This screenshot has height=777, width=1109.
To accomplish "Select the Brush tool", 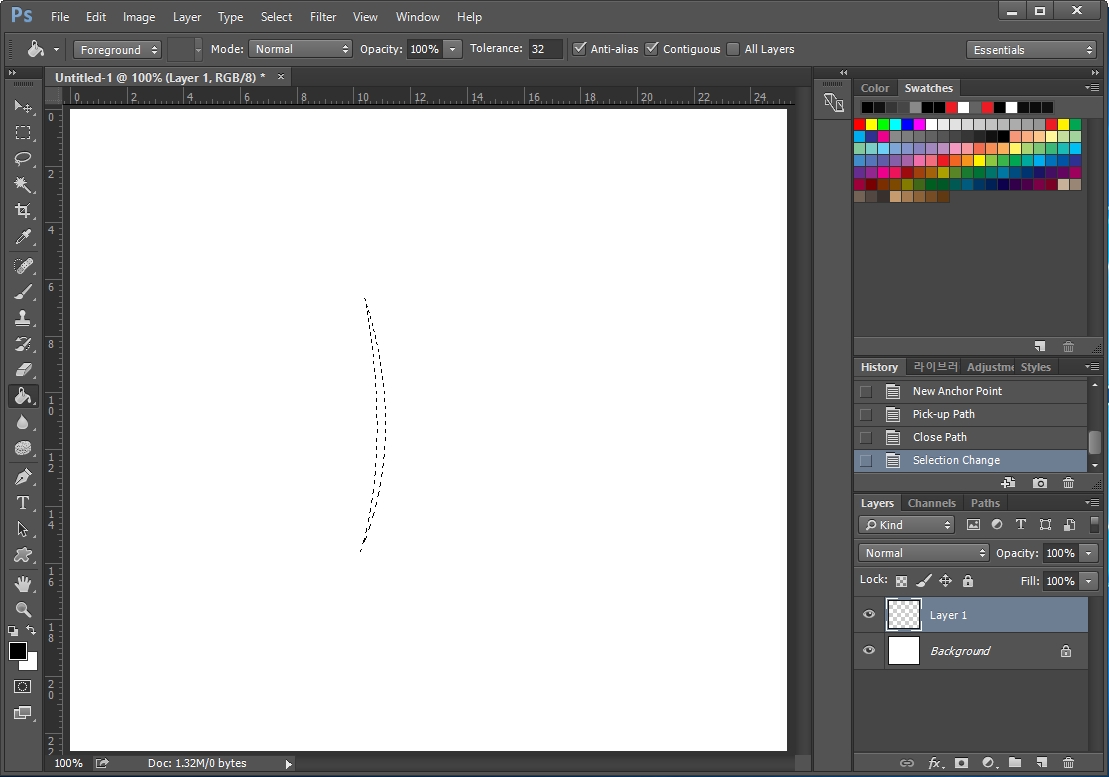I will point(23,292).
